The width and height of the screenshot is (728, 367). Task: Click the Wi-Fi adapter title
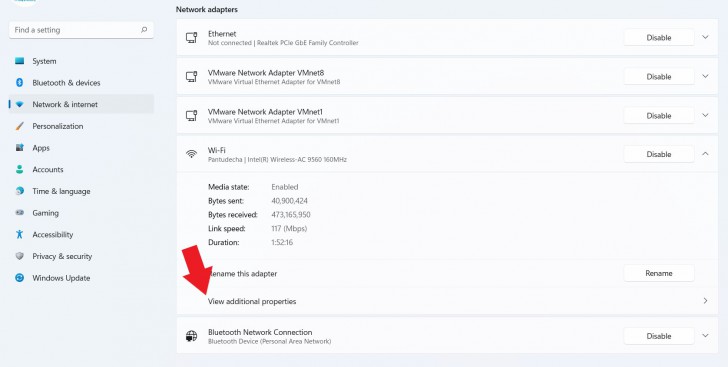click(x=217, y=151)
